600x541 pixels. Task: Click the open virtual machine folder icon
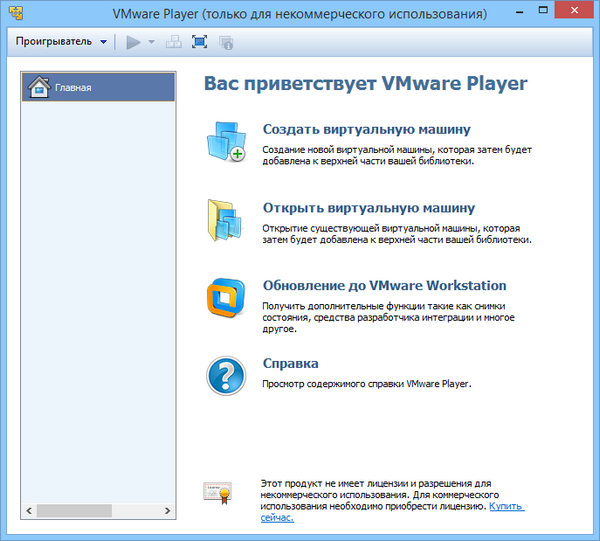(x=225, y=220)
